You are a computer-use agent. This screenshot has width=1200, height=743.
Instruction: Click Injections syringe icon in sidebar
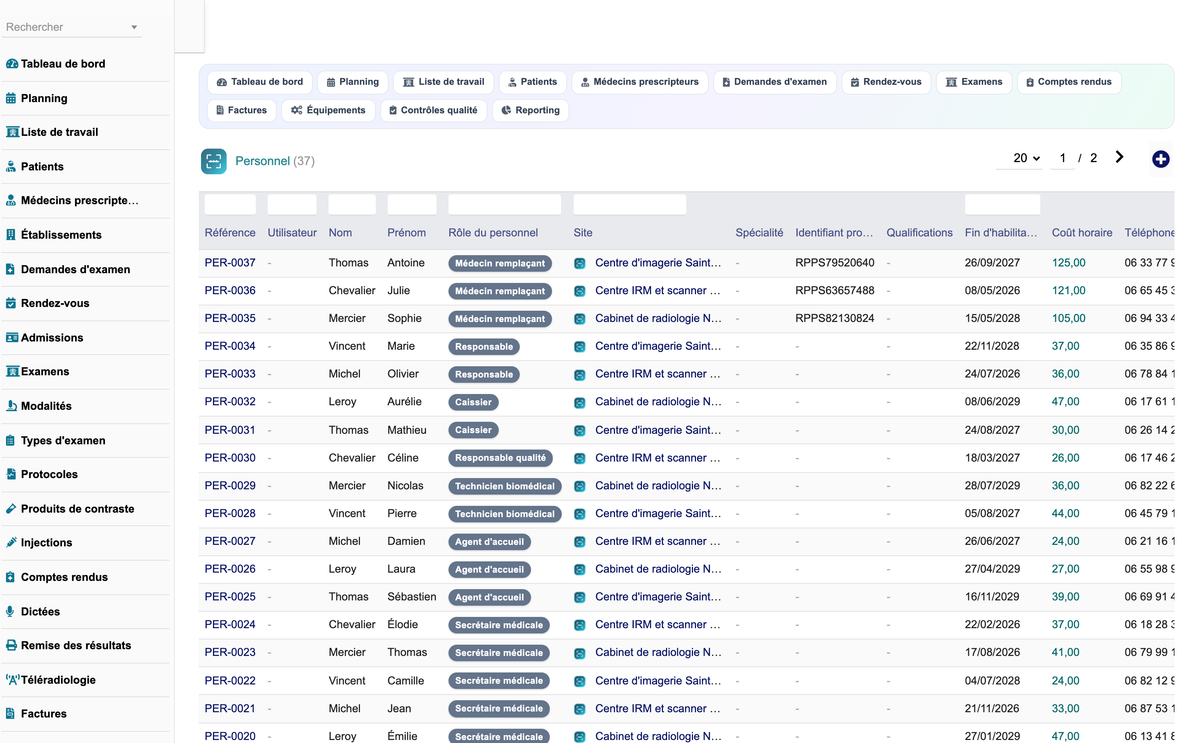(x=11, y=543)
